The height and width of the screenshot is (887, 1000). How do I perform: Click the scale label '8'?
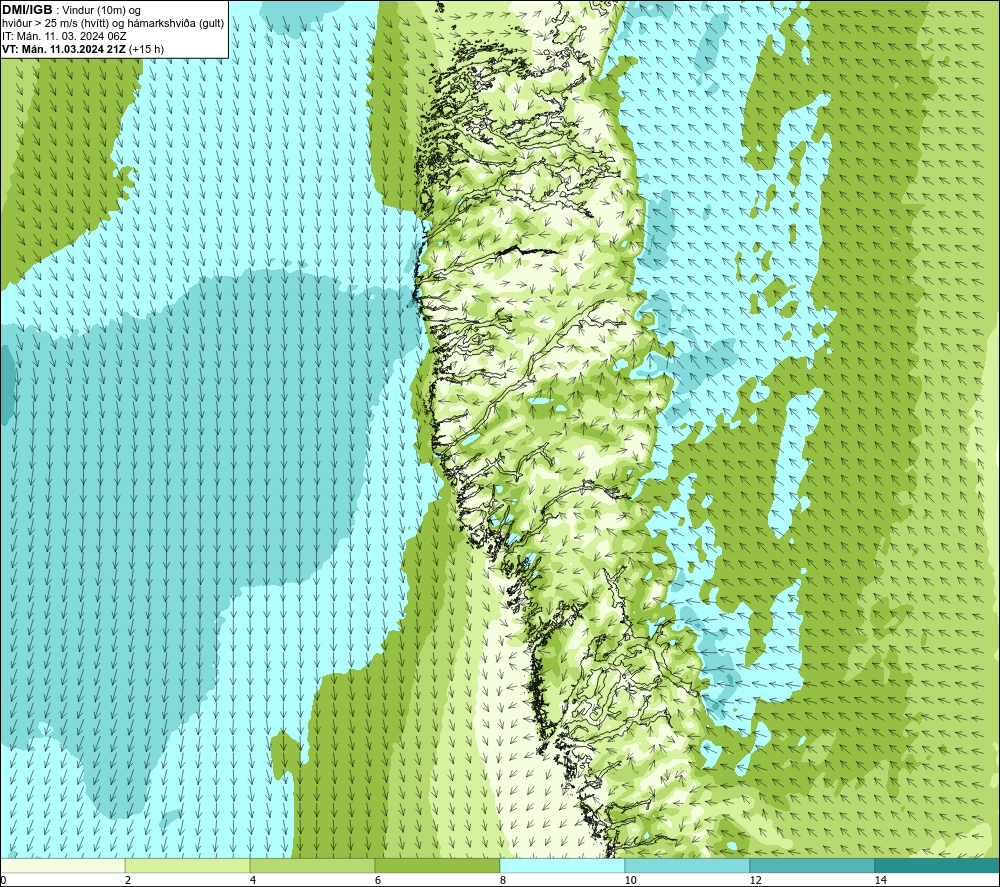[503, 880]
